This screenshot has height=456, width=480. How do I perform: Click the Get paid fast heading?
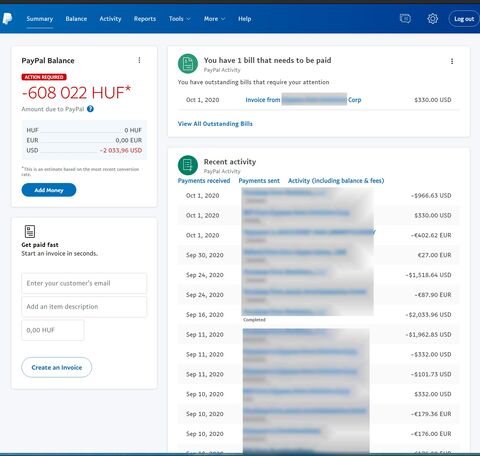tap(40, 245)
